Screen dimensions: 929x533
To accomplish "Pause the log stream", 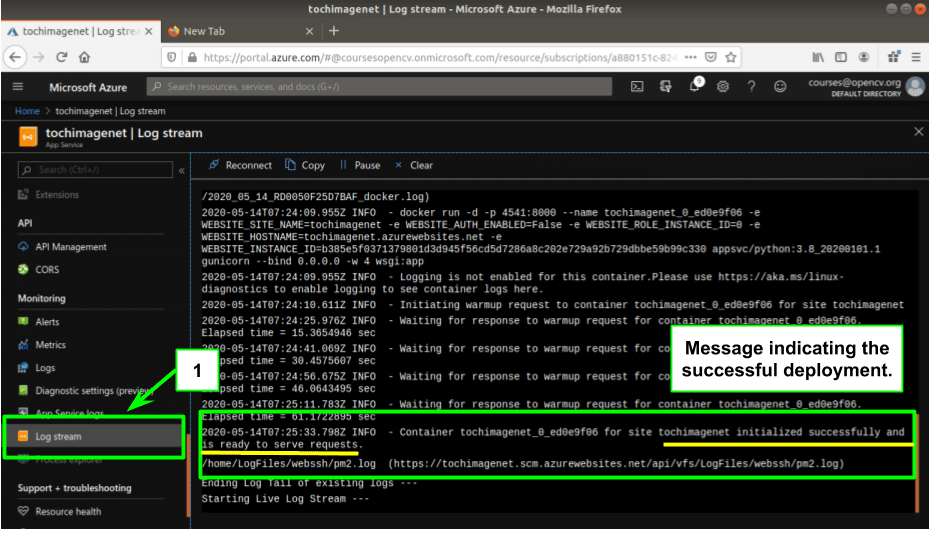I will coord(360,165).
